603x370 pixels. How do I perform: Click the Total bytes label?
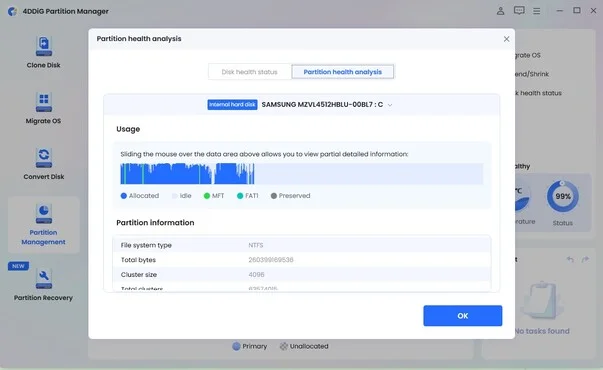[138, 260]
